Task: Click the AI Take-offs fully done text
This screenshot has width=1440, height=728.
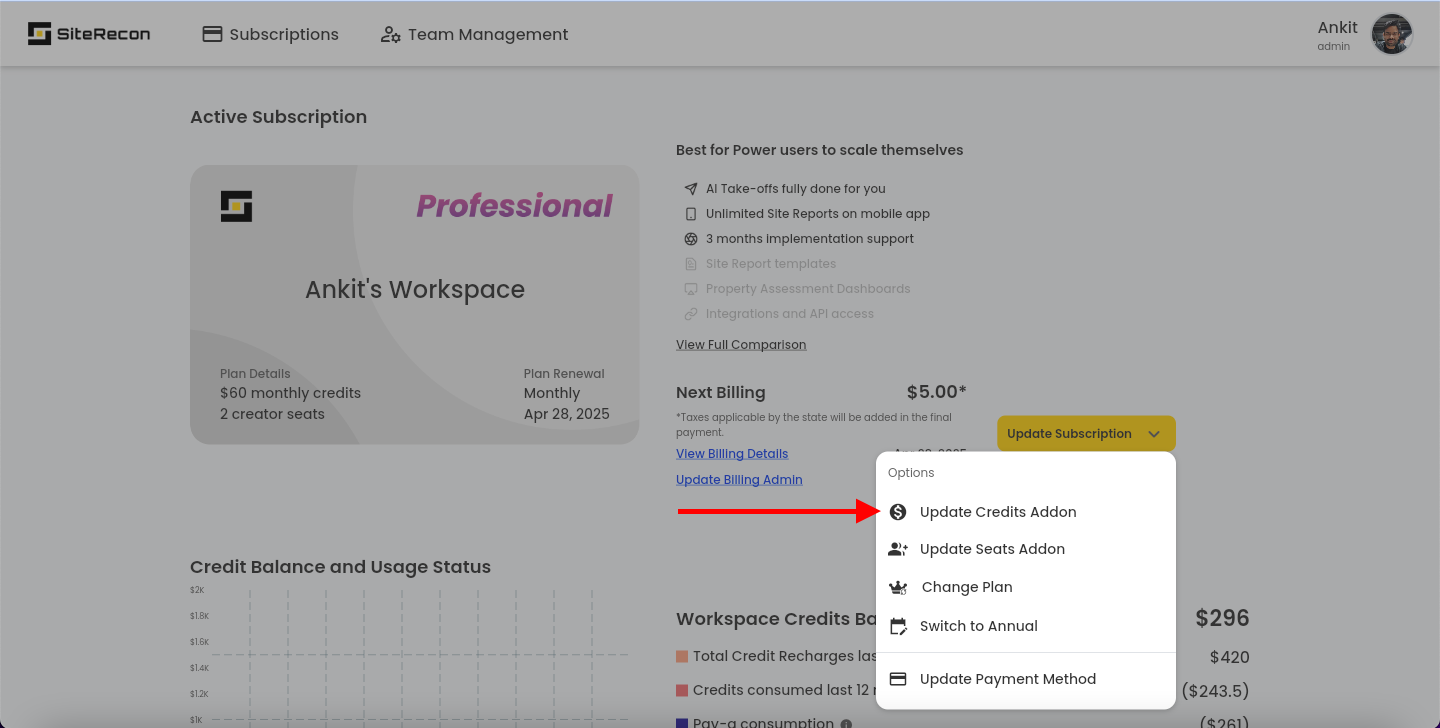Action: (x=796, y=189)
